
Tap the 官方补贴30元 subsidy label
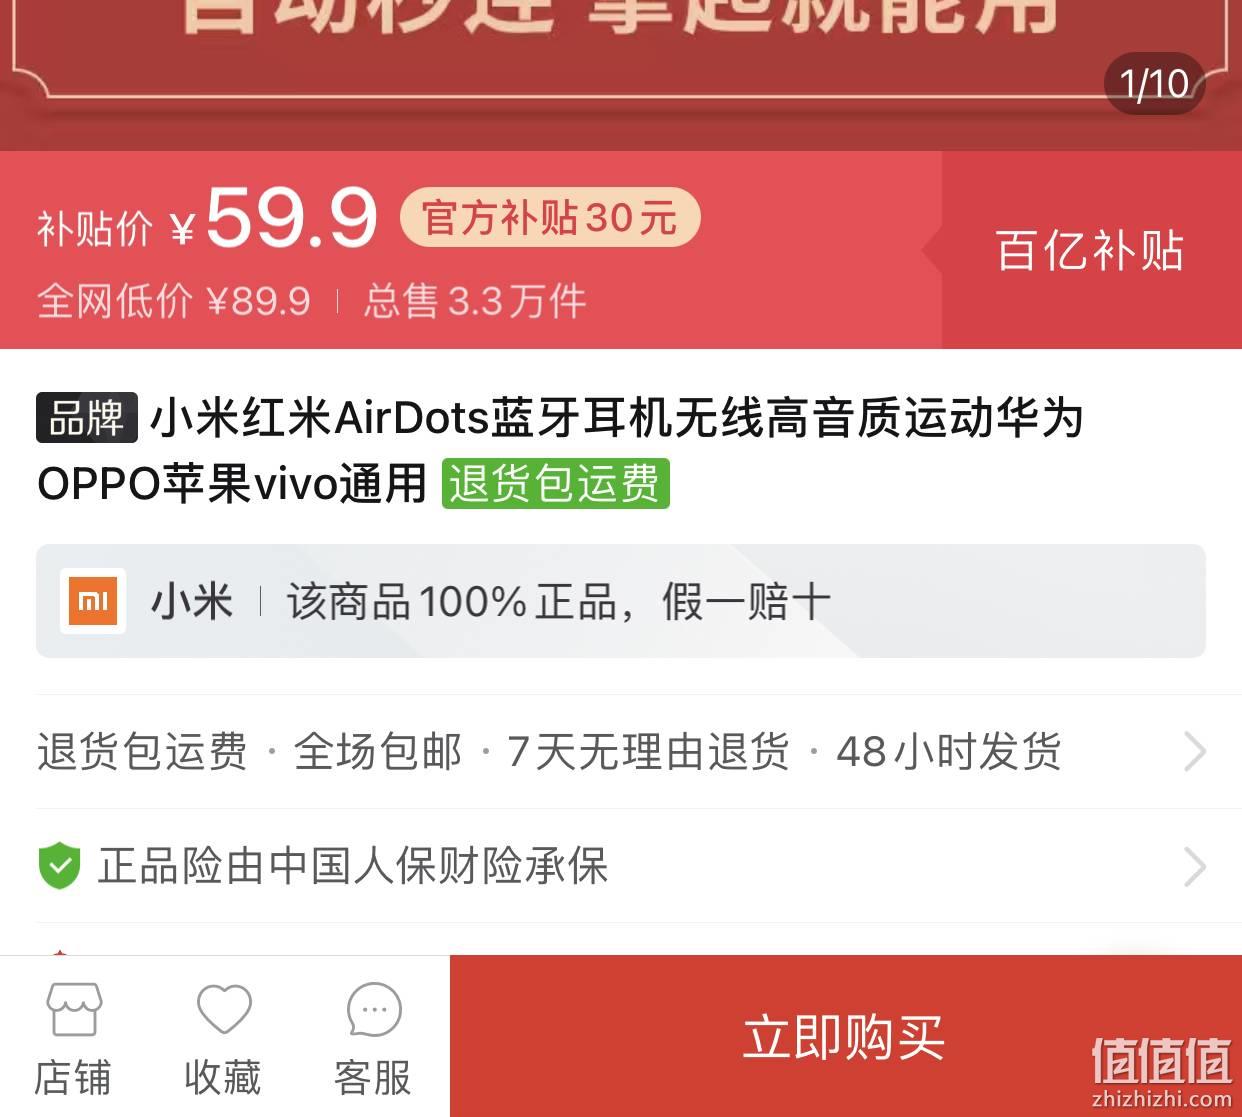pos(550,217)
